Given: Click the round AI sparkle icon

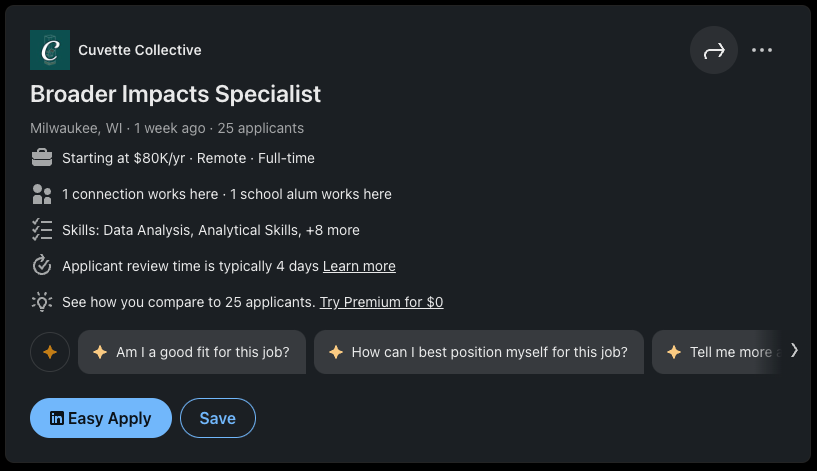Looking at the screenshot, I should (50, 352).
